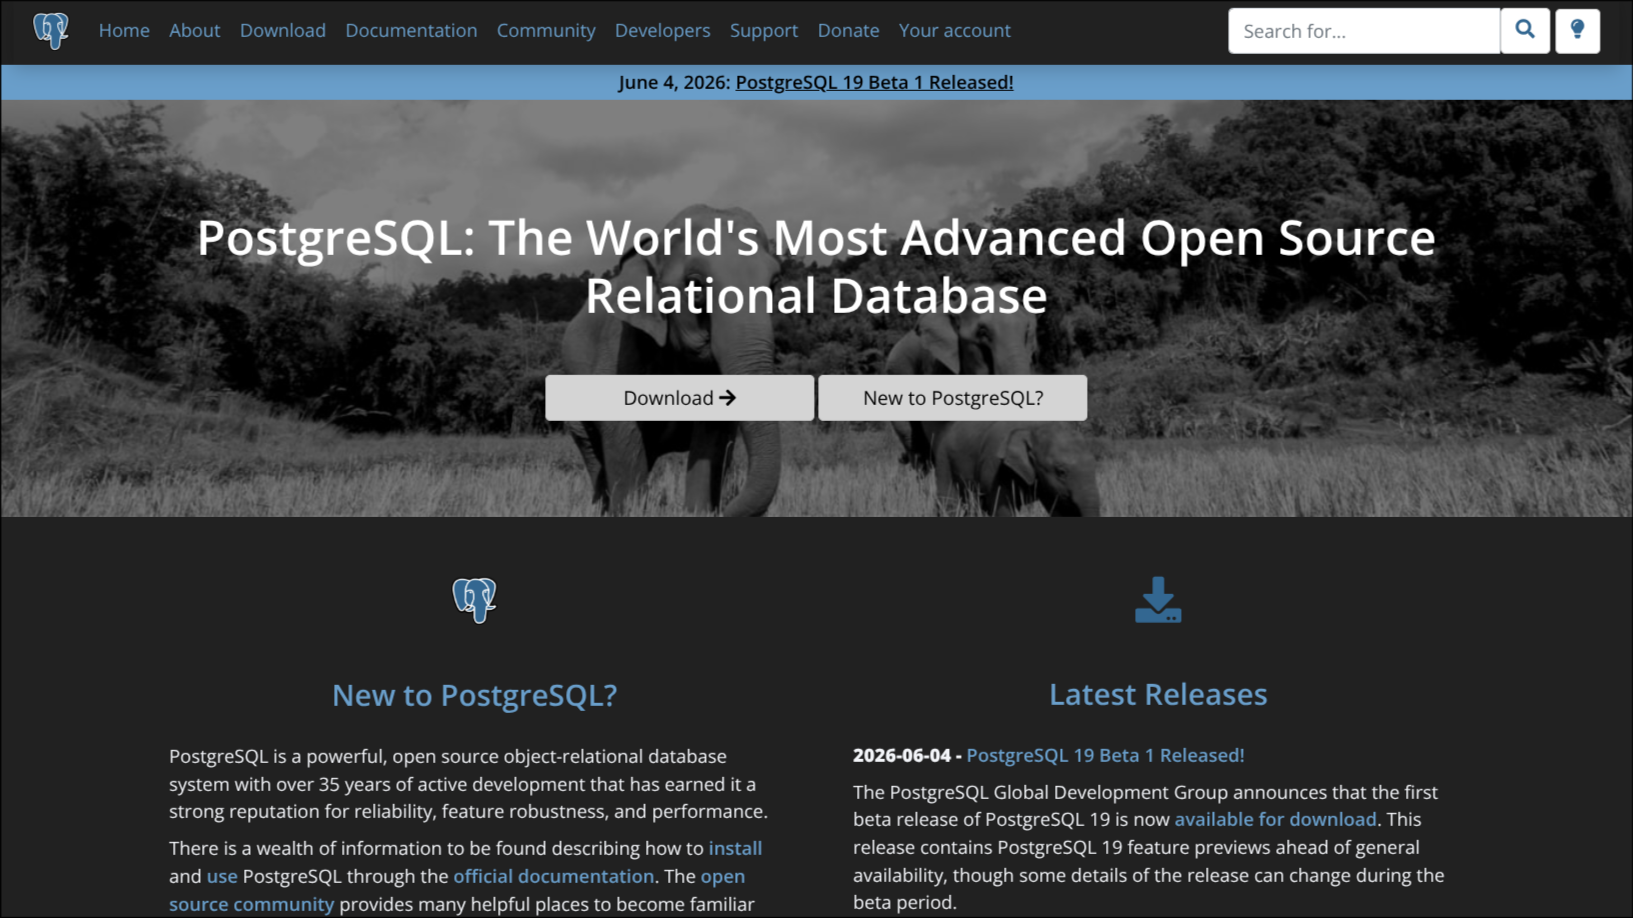Follow the install link in the paragraph
This screenshot has height=918, width=1633.
pos(735,848)
